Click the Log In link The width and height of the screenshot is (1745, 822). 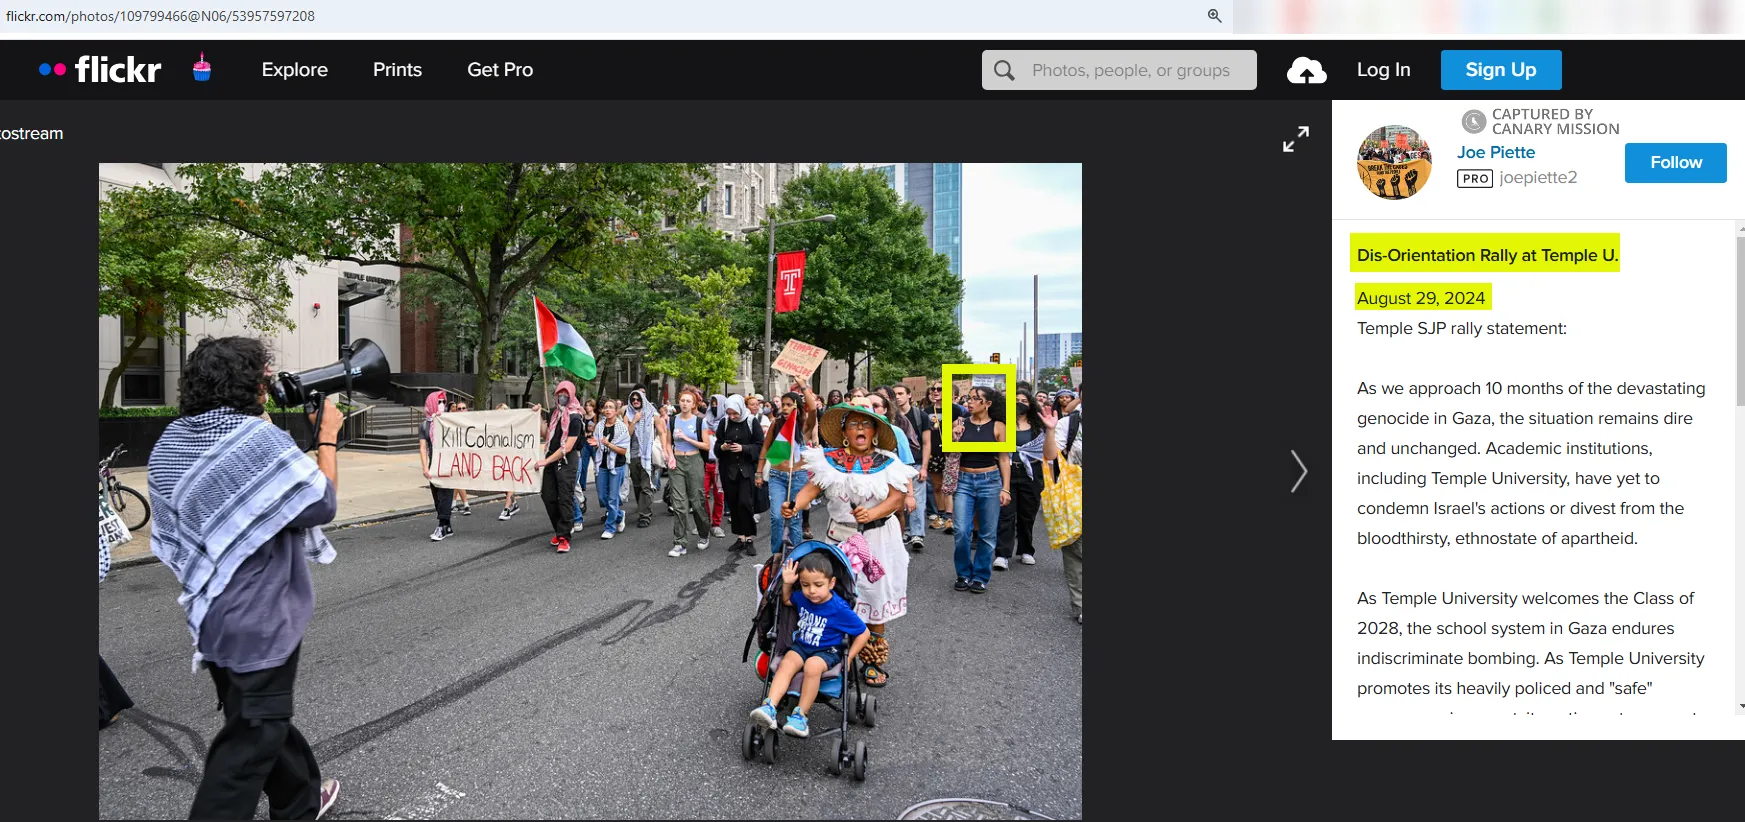pyautogui.click(x=1383, y=70)
